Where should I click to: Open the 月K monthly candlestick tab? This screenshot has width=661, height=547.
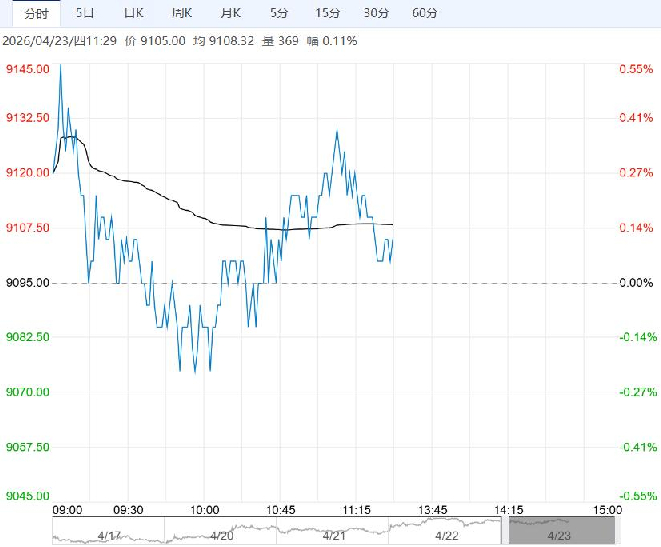230,13
